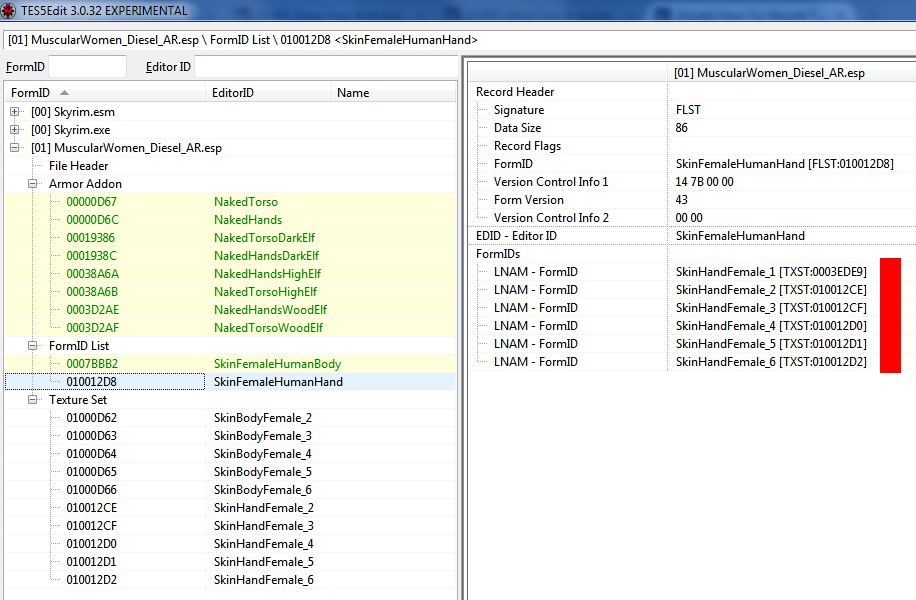Click the TES5Edit app icon in title bar

[x=8, y=11]
